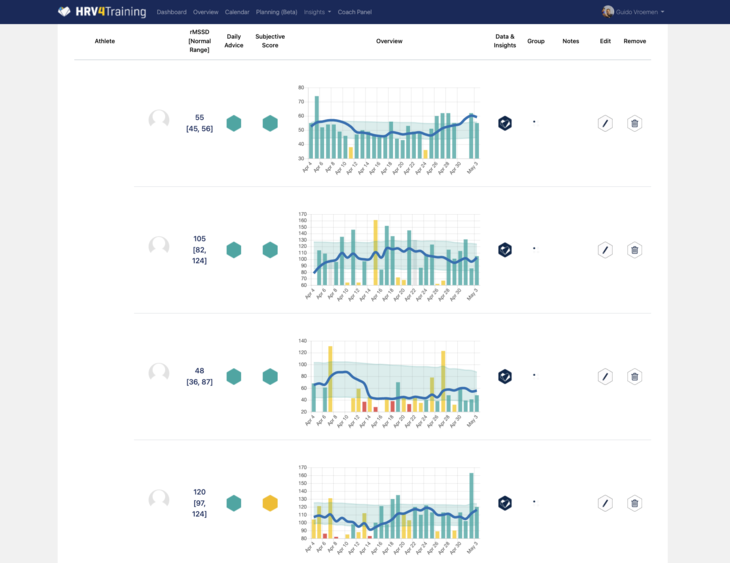The height and width of the screenshot is (563, 730).
Task: Expand the Guido Vroemen user dropdown
Action: tap(640, 12)
